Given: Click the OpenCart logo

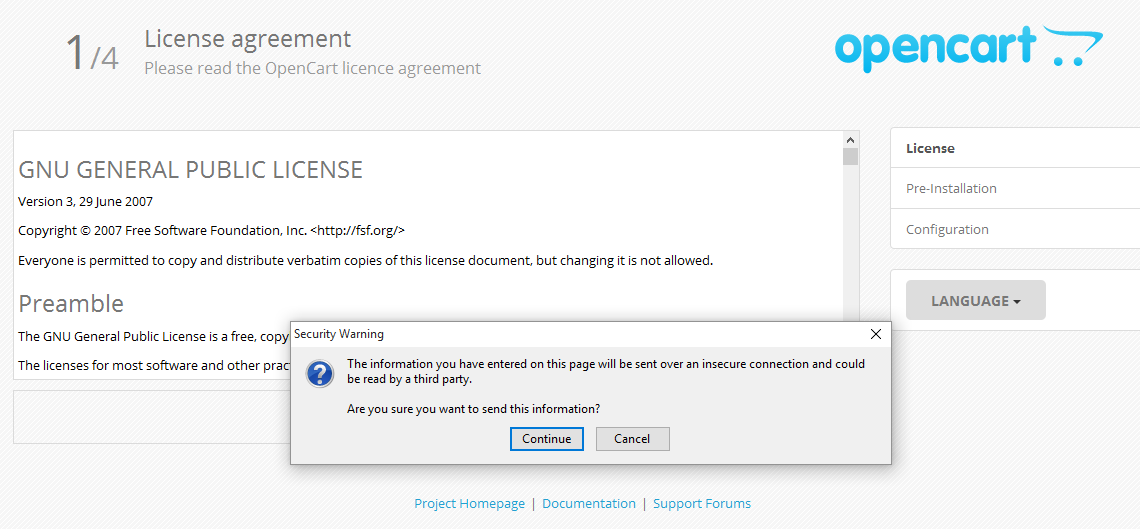Looking at the screenshot, I should pyautogui.click(x=968, y=48).
